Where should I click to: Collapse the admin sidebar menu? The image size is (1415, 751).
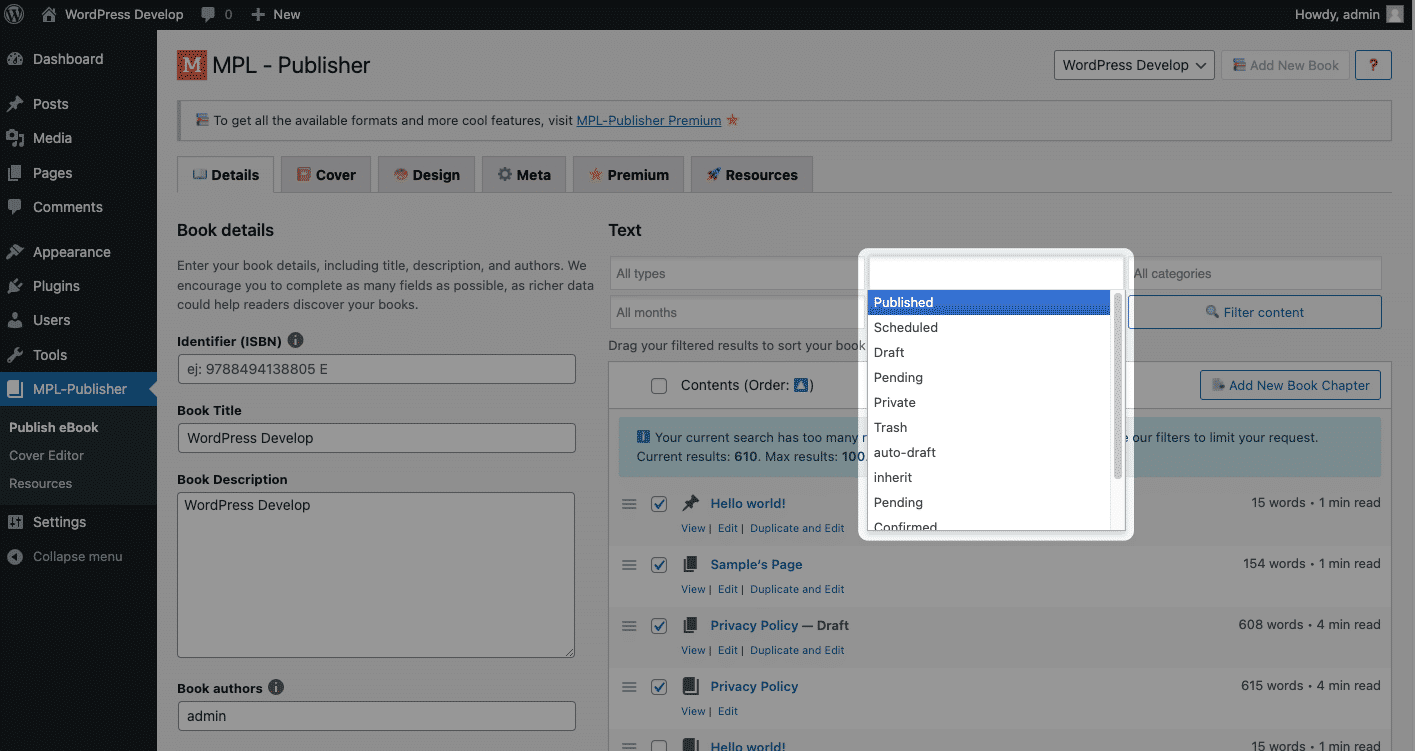(x=77, y=556)
